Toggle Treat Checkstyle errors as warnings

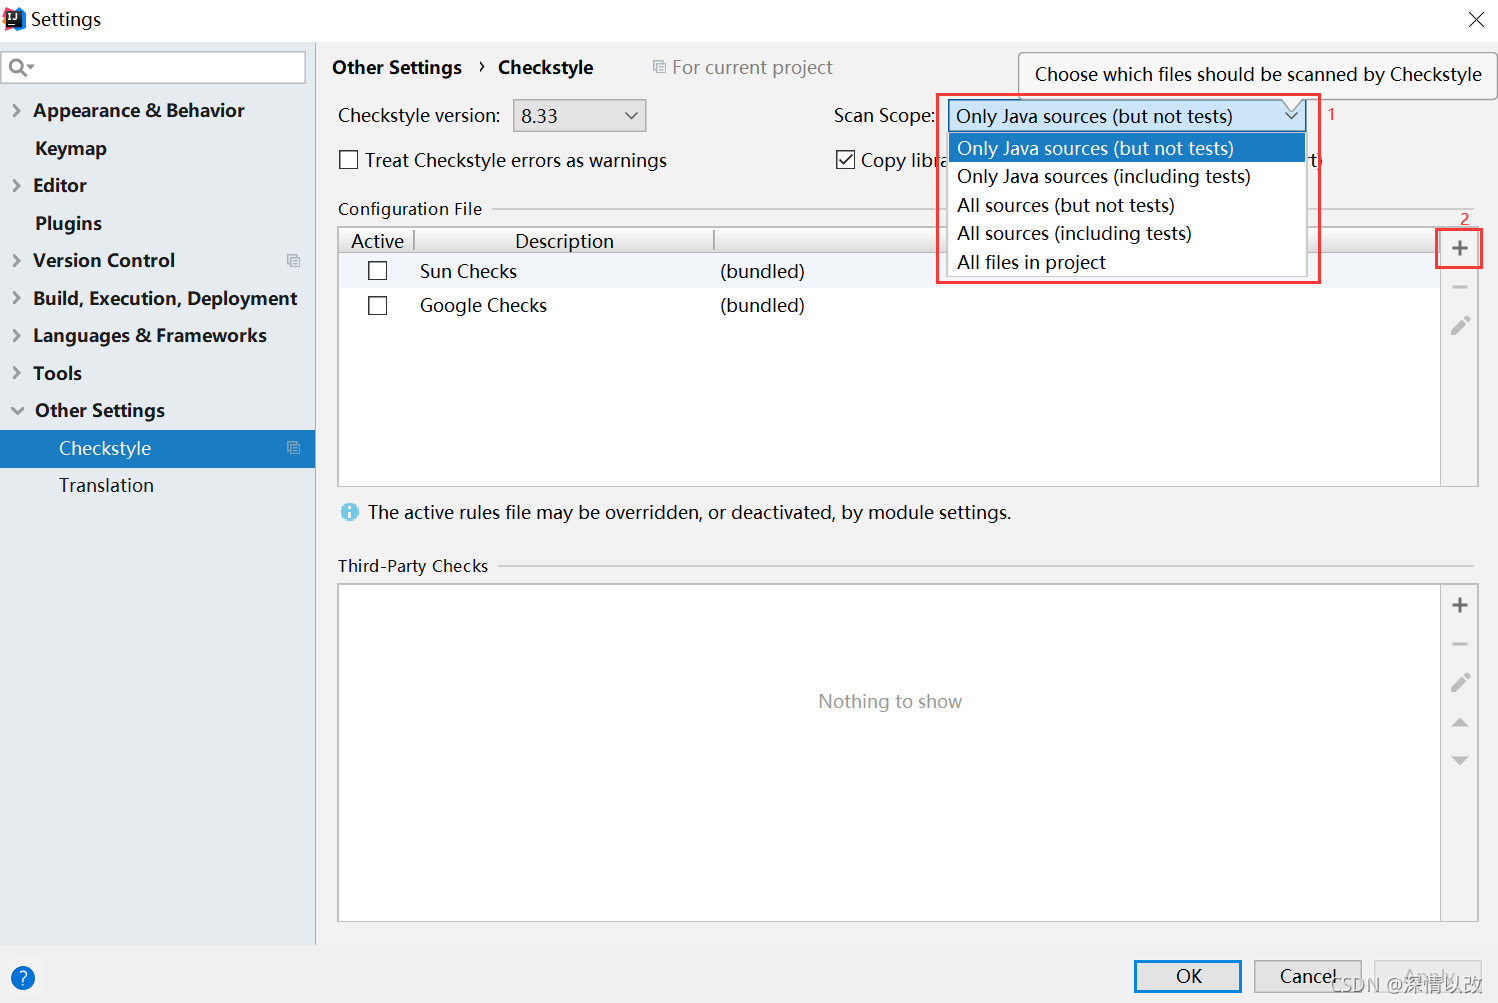click(349, 160)
